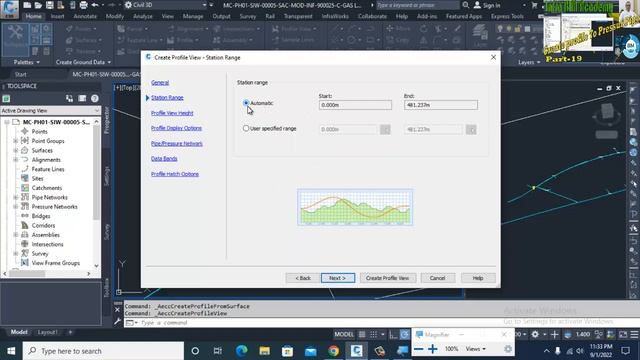This screenshot has width=640, height=360.
Task: Click the Toolspace help icon
Action: pyautogui.click(x=95, y=98)
